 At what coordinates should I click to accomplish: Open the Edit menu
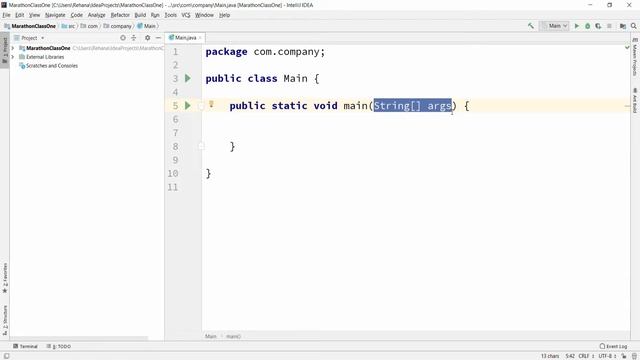pos(20,15)
